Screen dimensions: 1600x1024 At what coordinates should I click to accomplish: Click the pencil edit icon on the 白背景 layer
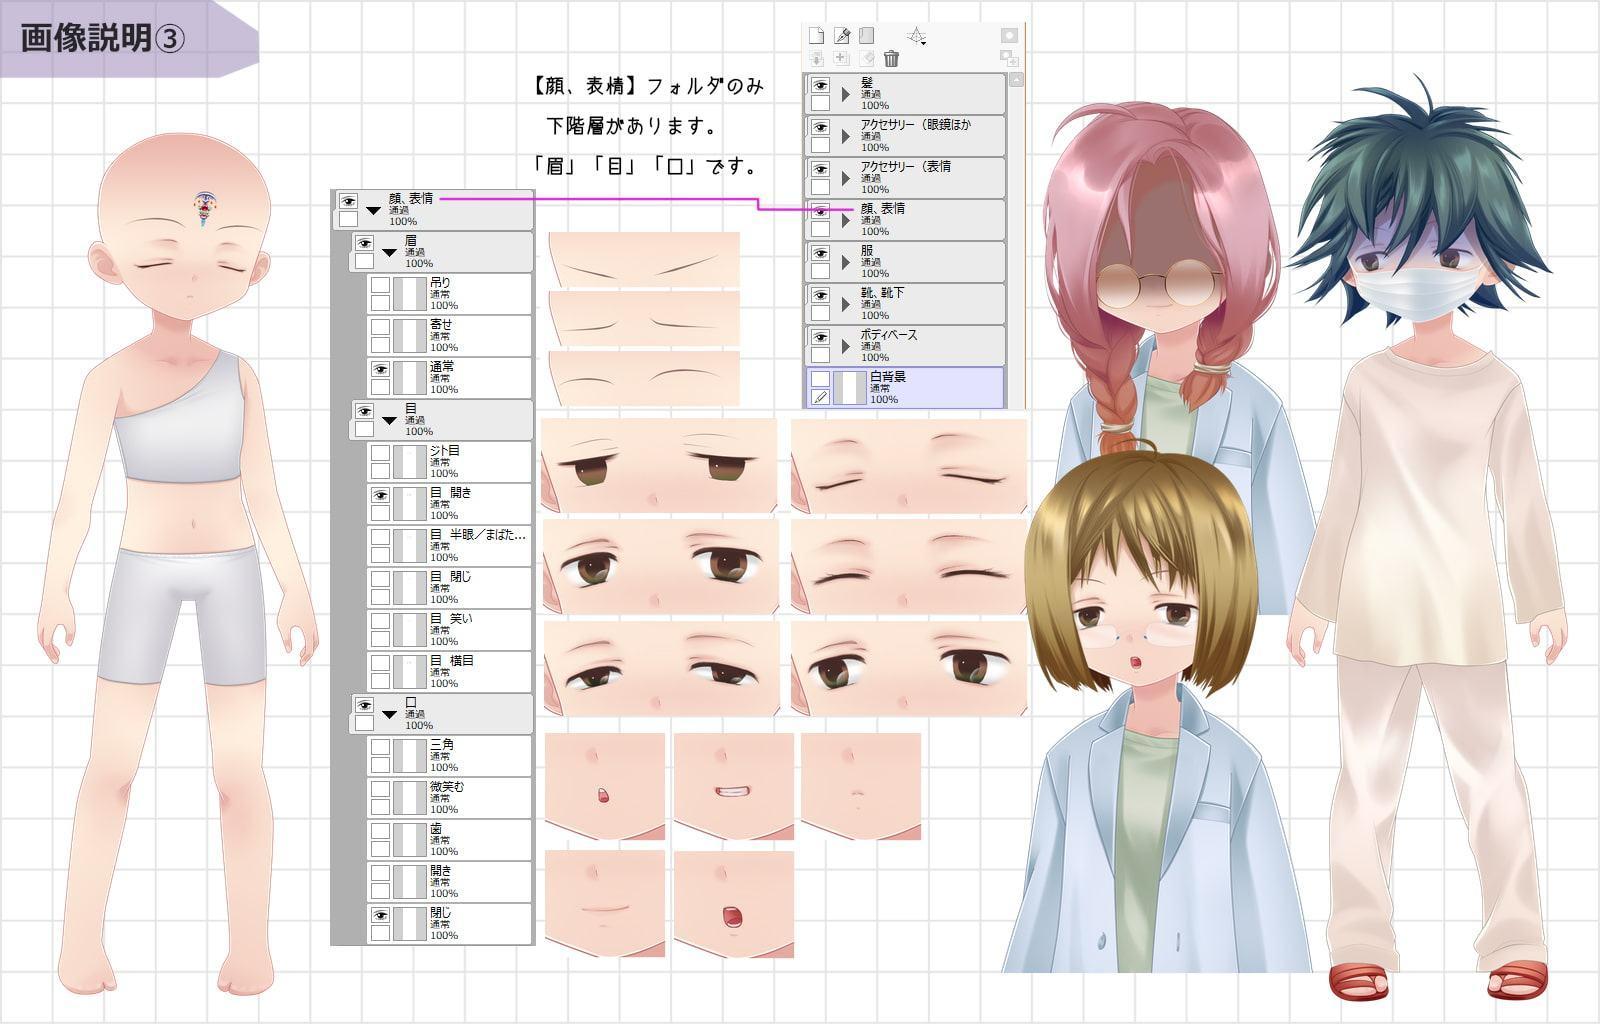point(821,396)
